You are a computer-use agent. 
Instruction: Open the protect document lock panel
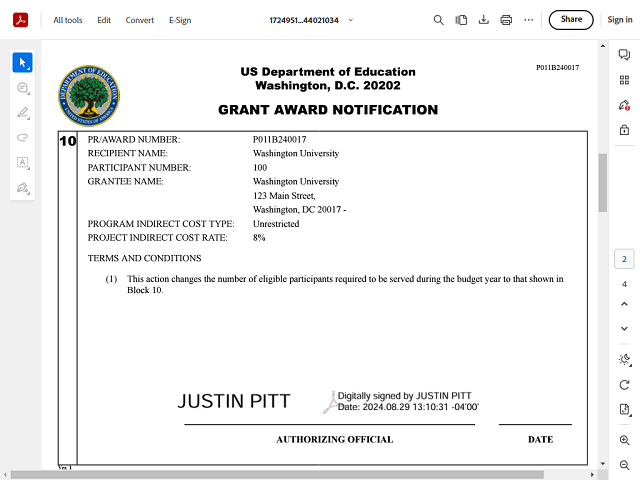pyautogui.click(x=624, y=130)
